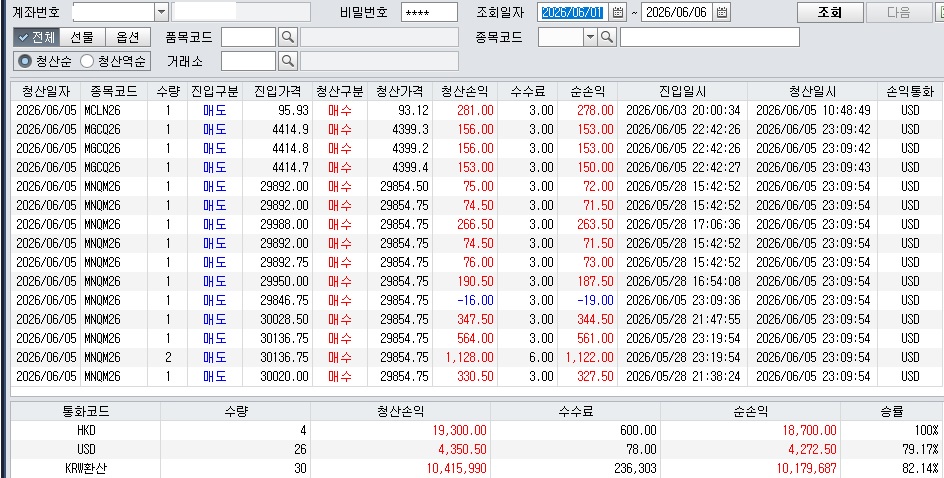Click the 진입일시 column header
This screenshot has width=944, height=478.
point(683,92)
